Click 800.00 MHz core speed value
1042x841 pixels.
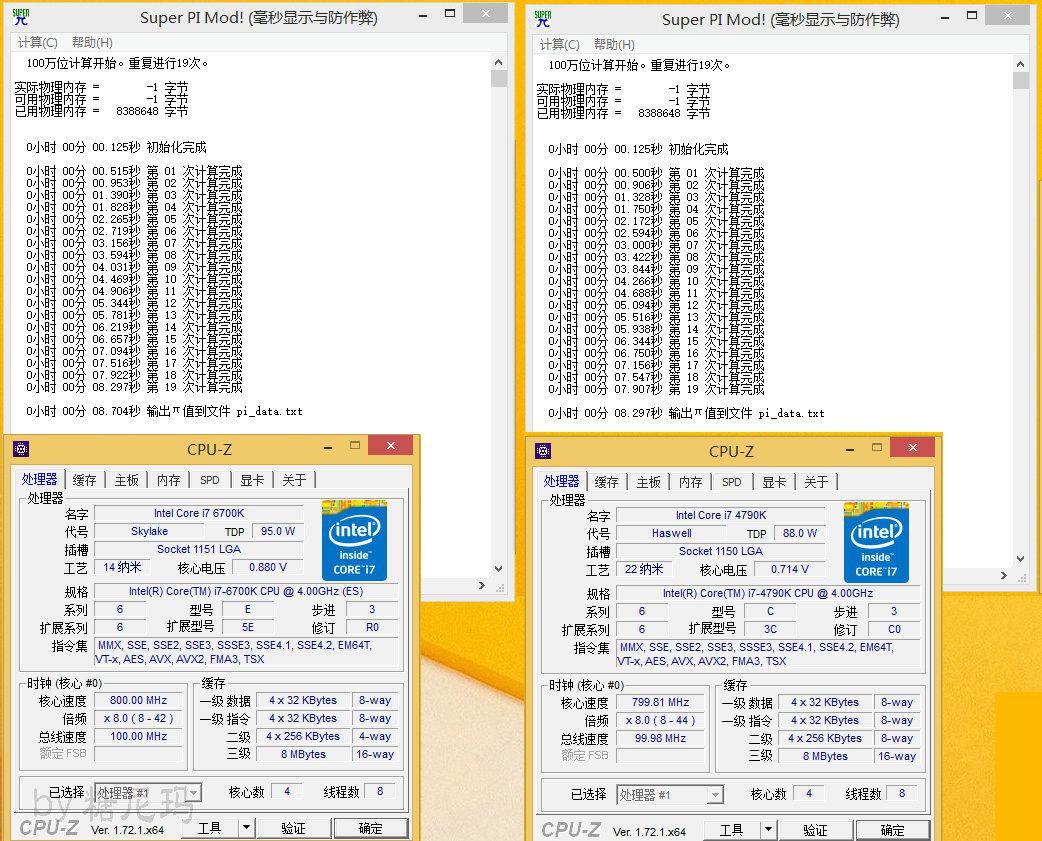click(138, 700)
